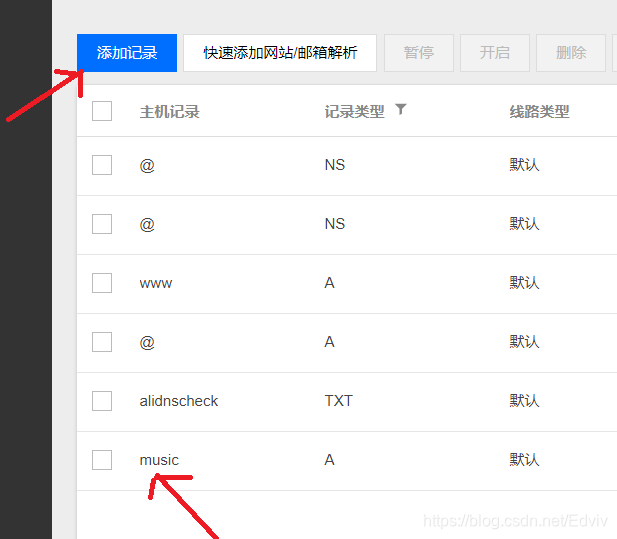The width and height of the screenshot is (617, 539).
Task: Select the @ A record checkbox
Action: (102, 342)
